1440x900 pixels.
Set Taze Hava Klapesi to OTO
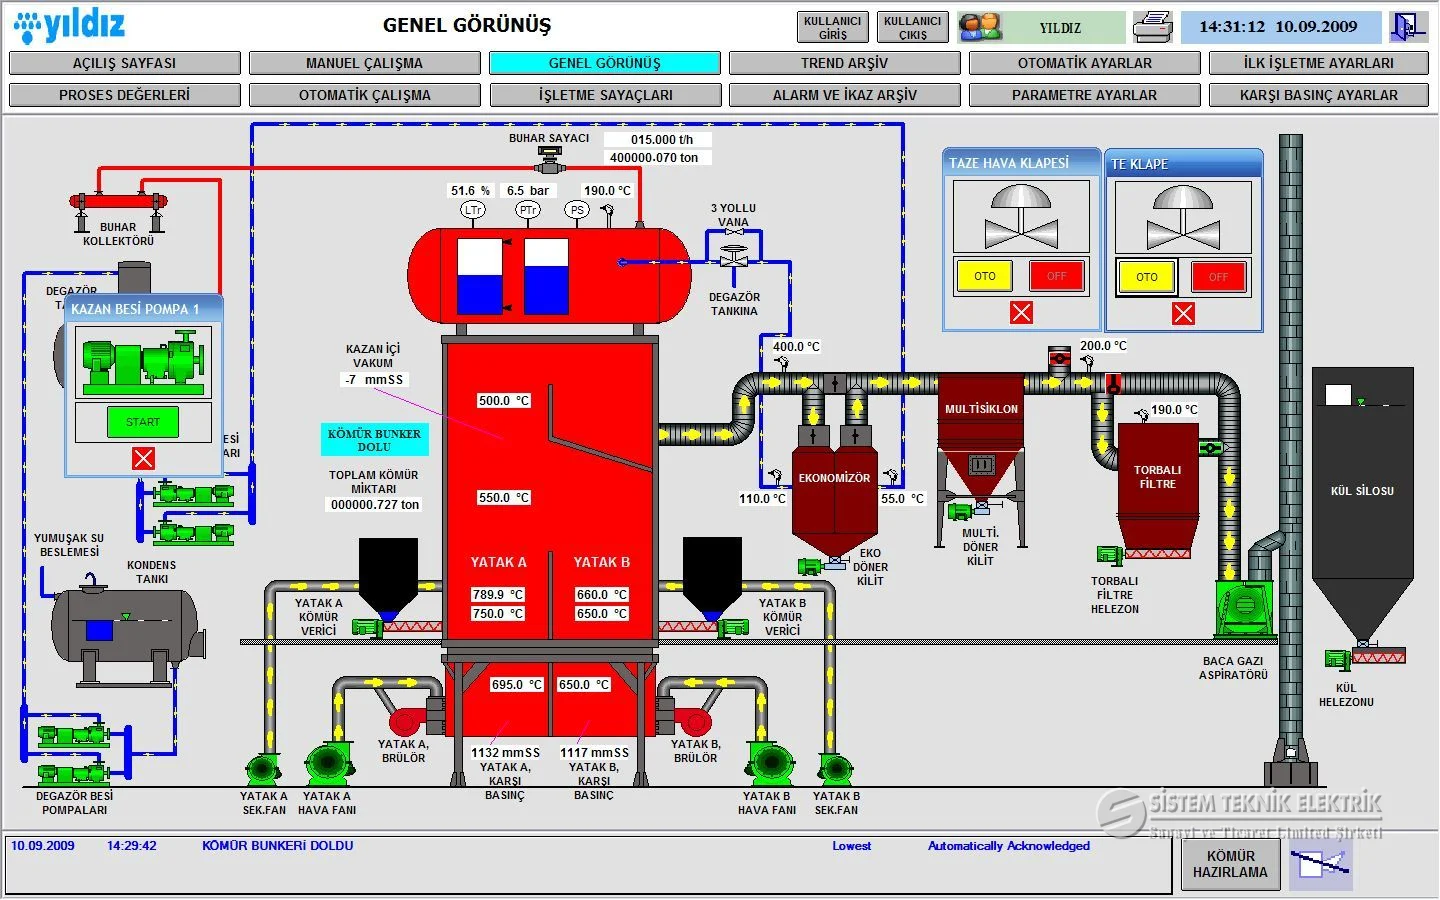pyautogui.click(x=985, y=276)
